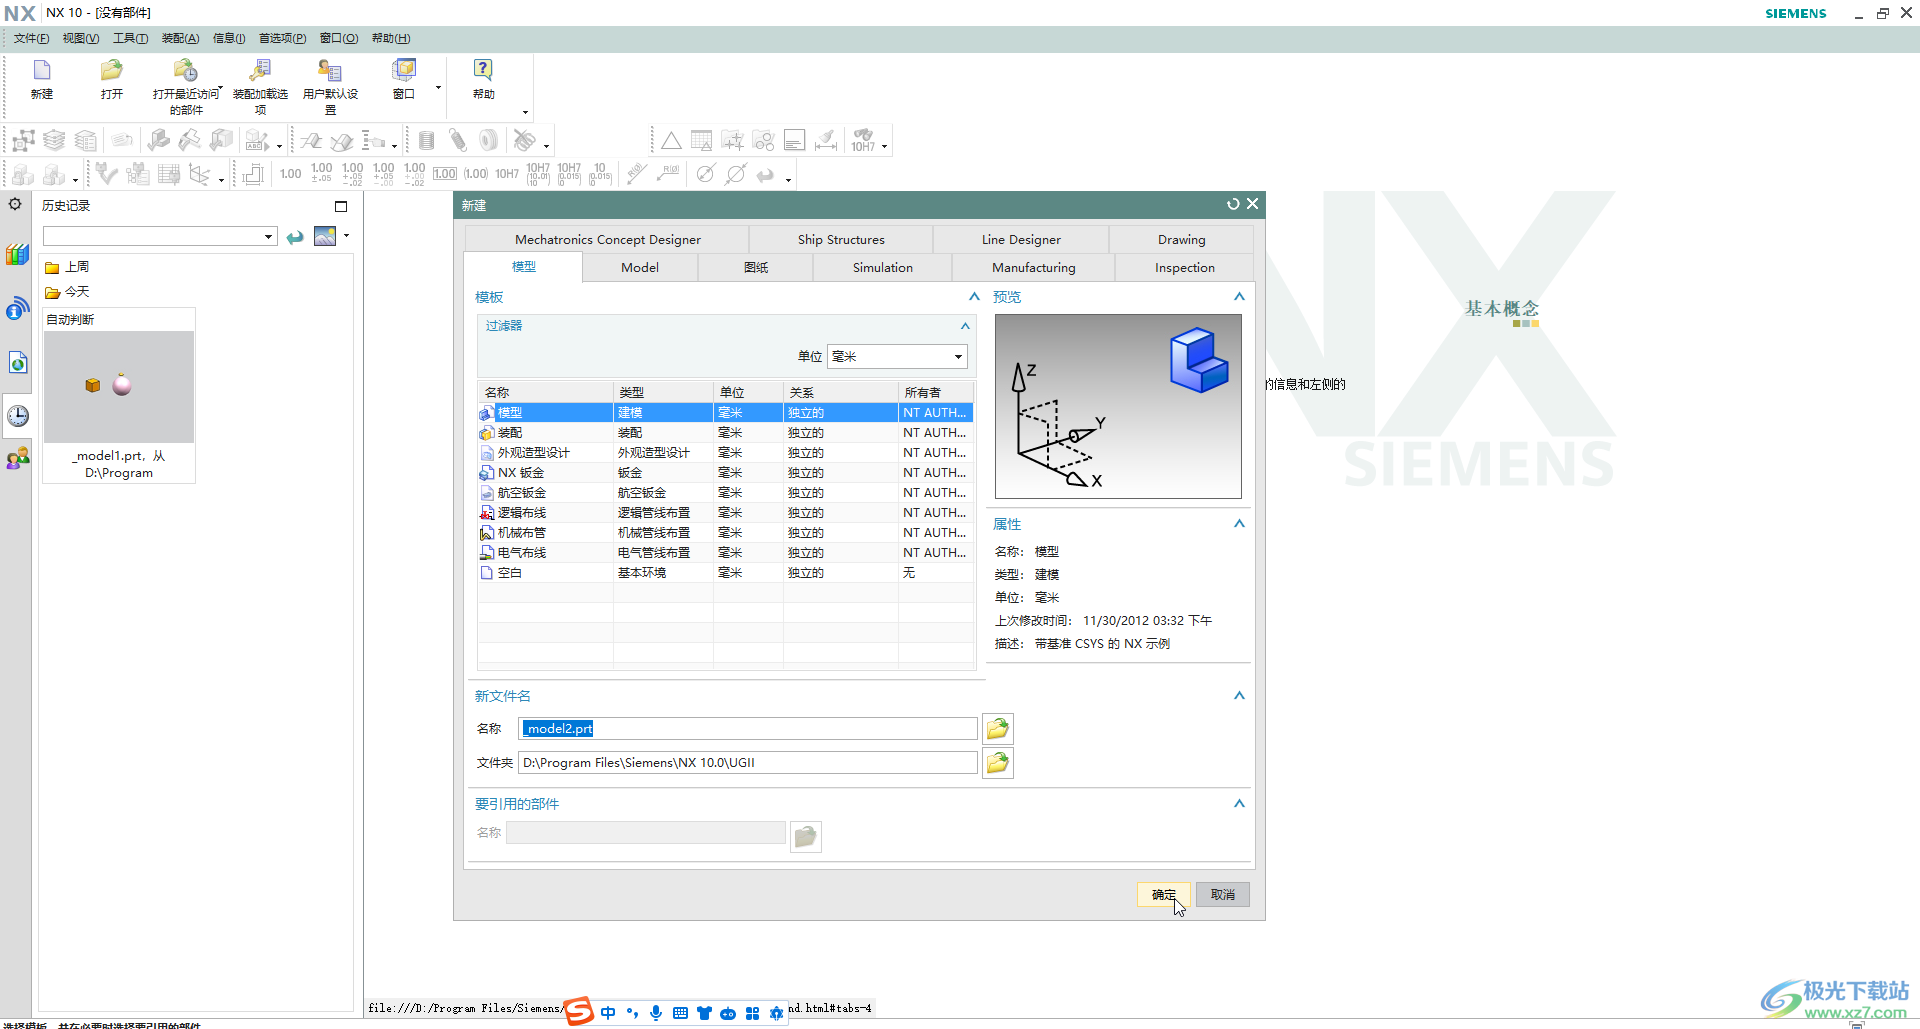Switch to the Manufacturing tab
Viewport: 1920px width, 1029px height.
click(x=1033, y=267)
